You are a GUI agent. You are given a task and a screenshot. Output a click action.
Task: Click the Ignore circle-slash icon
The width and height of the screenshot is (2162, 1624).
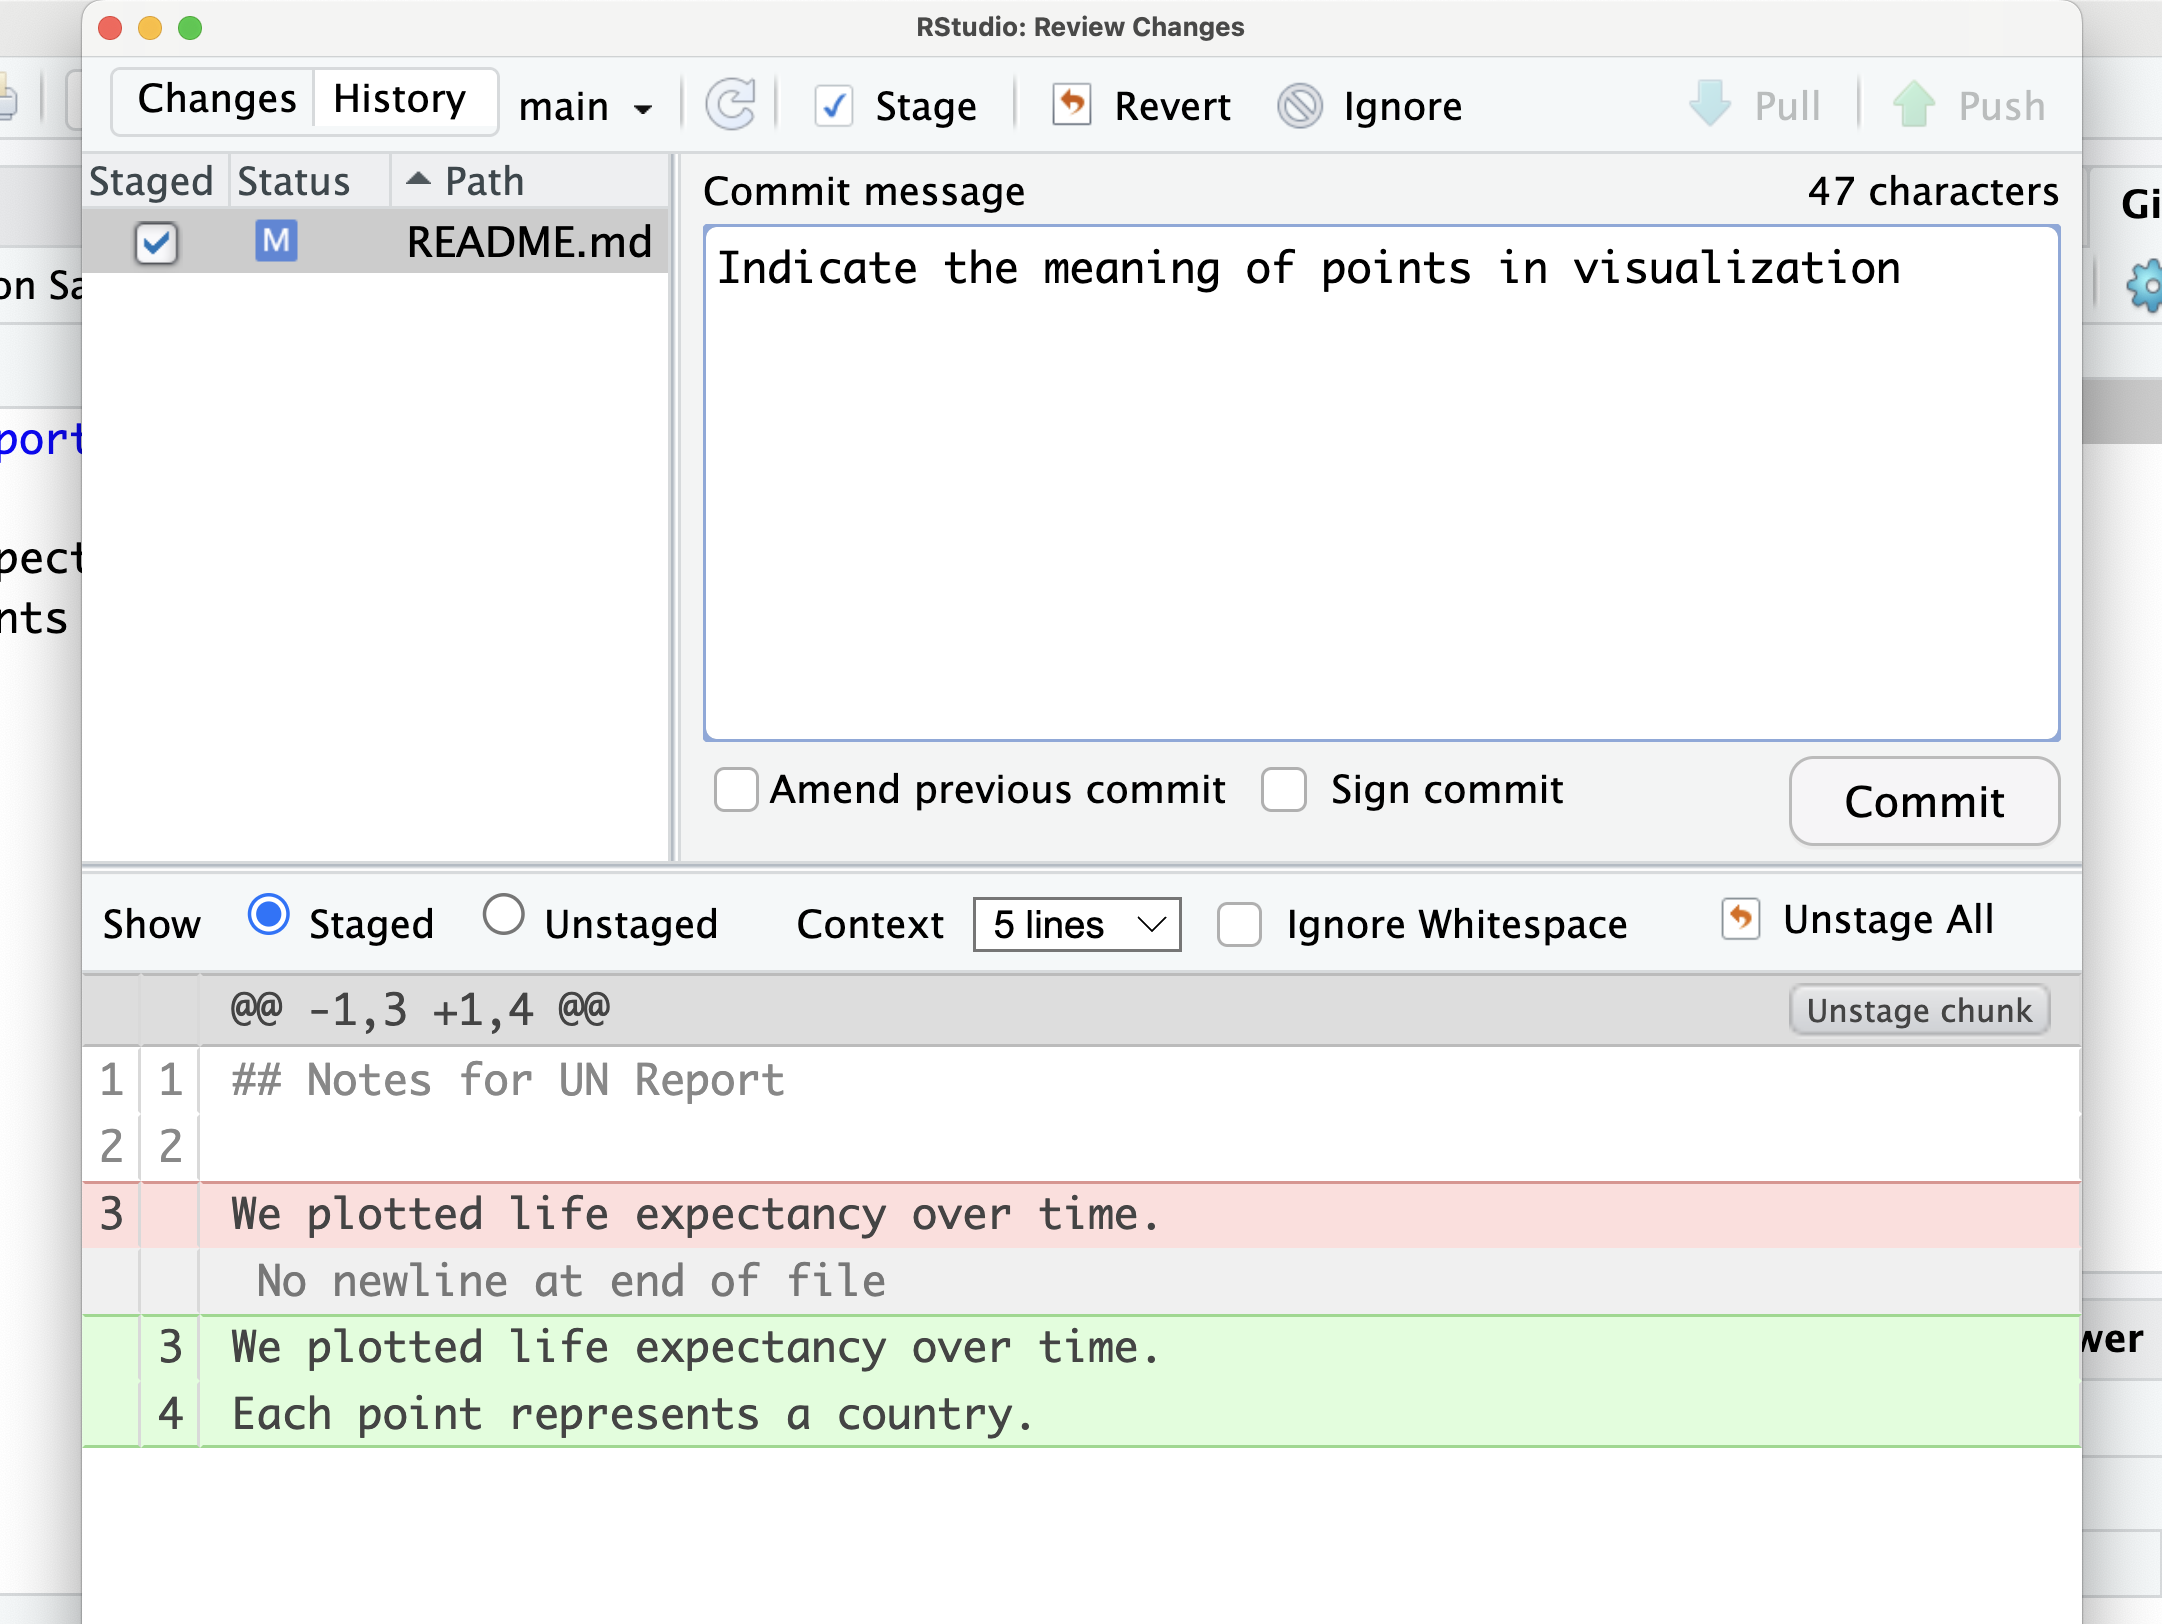point(1300,105)
